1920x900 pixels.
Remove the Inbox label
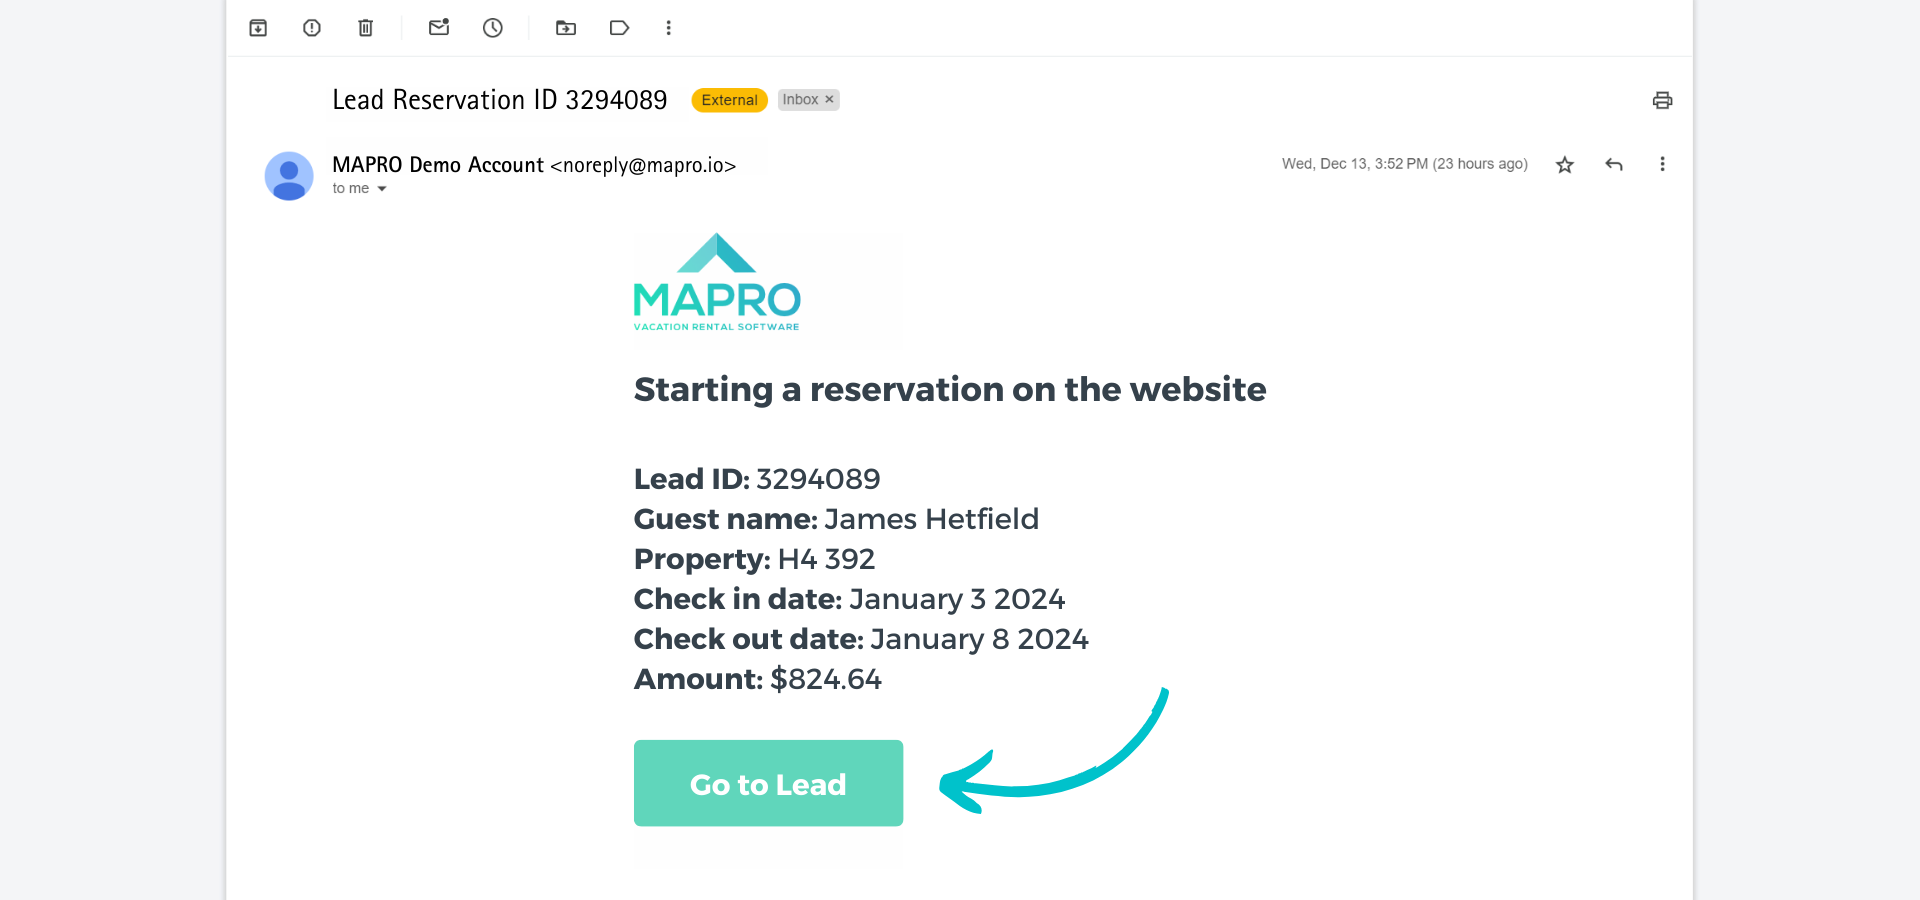pyautogui.click(x=828, y=99)
